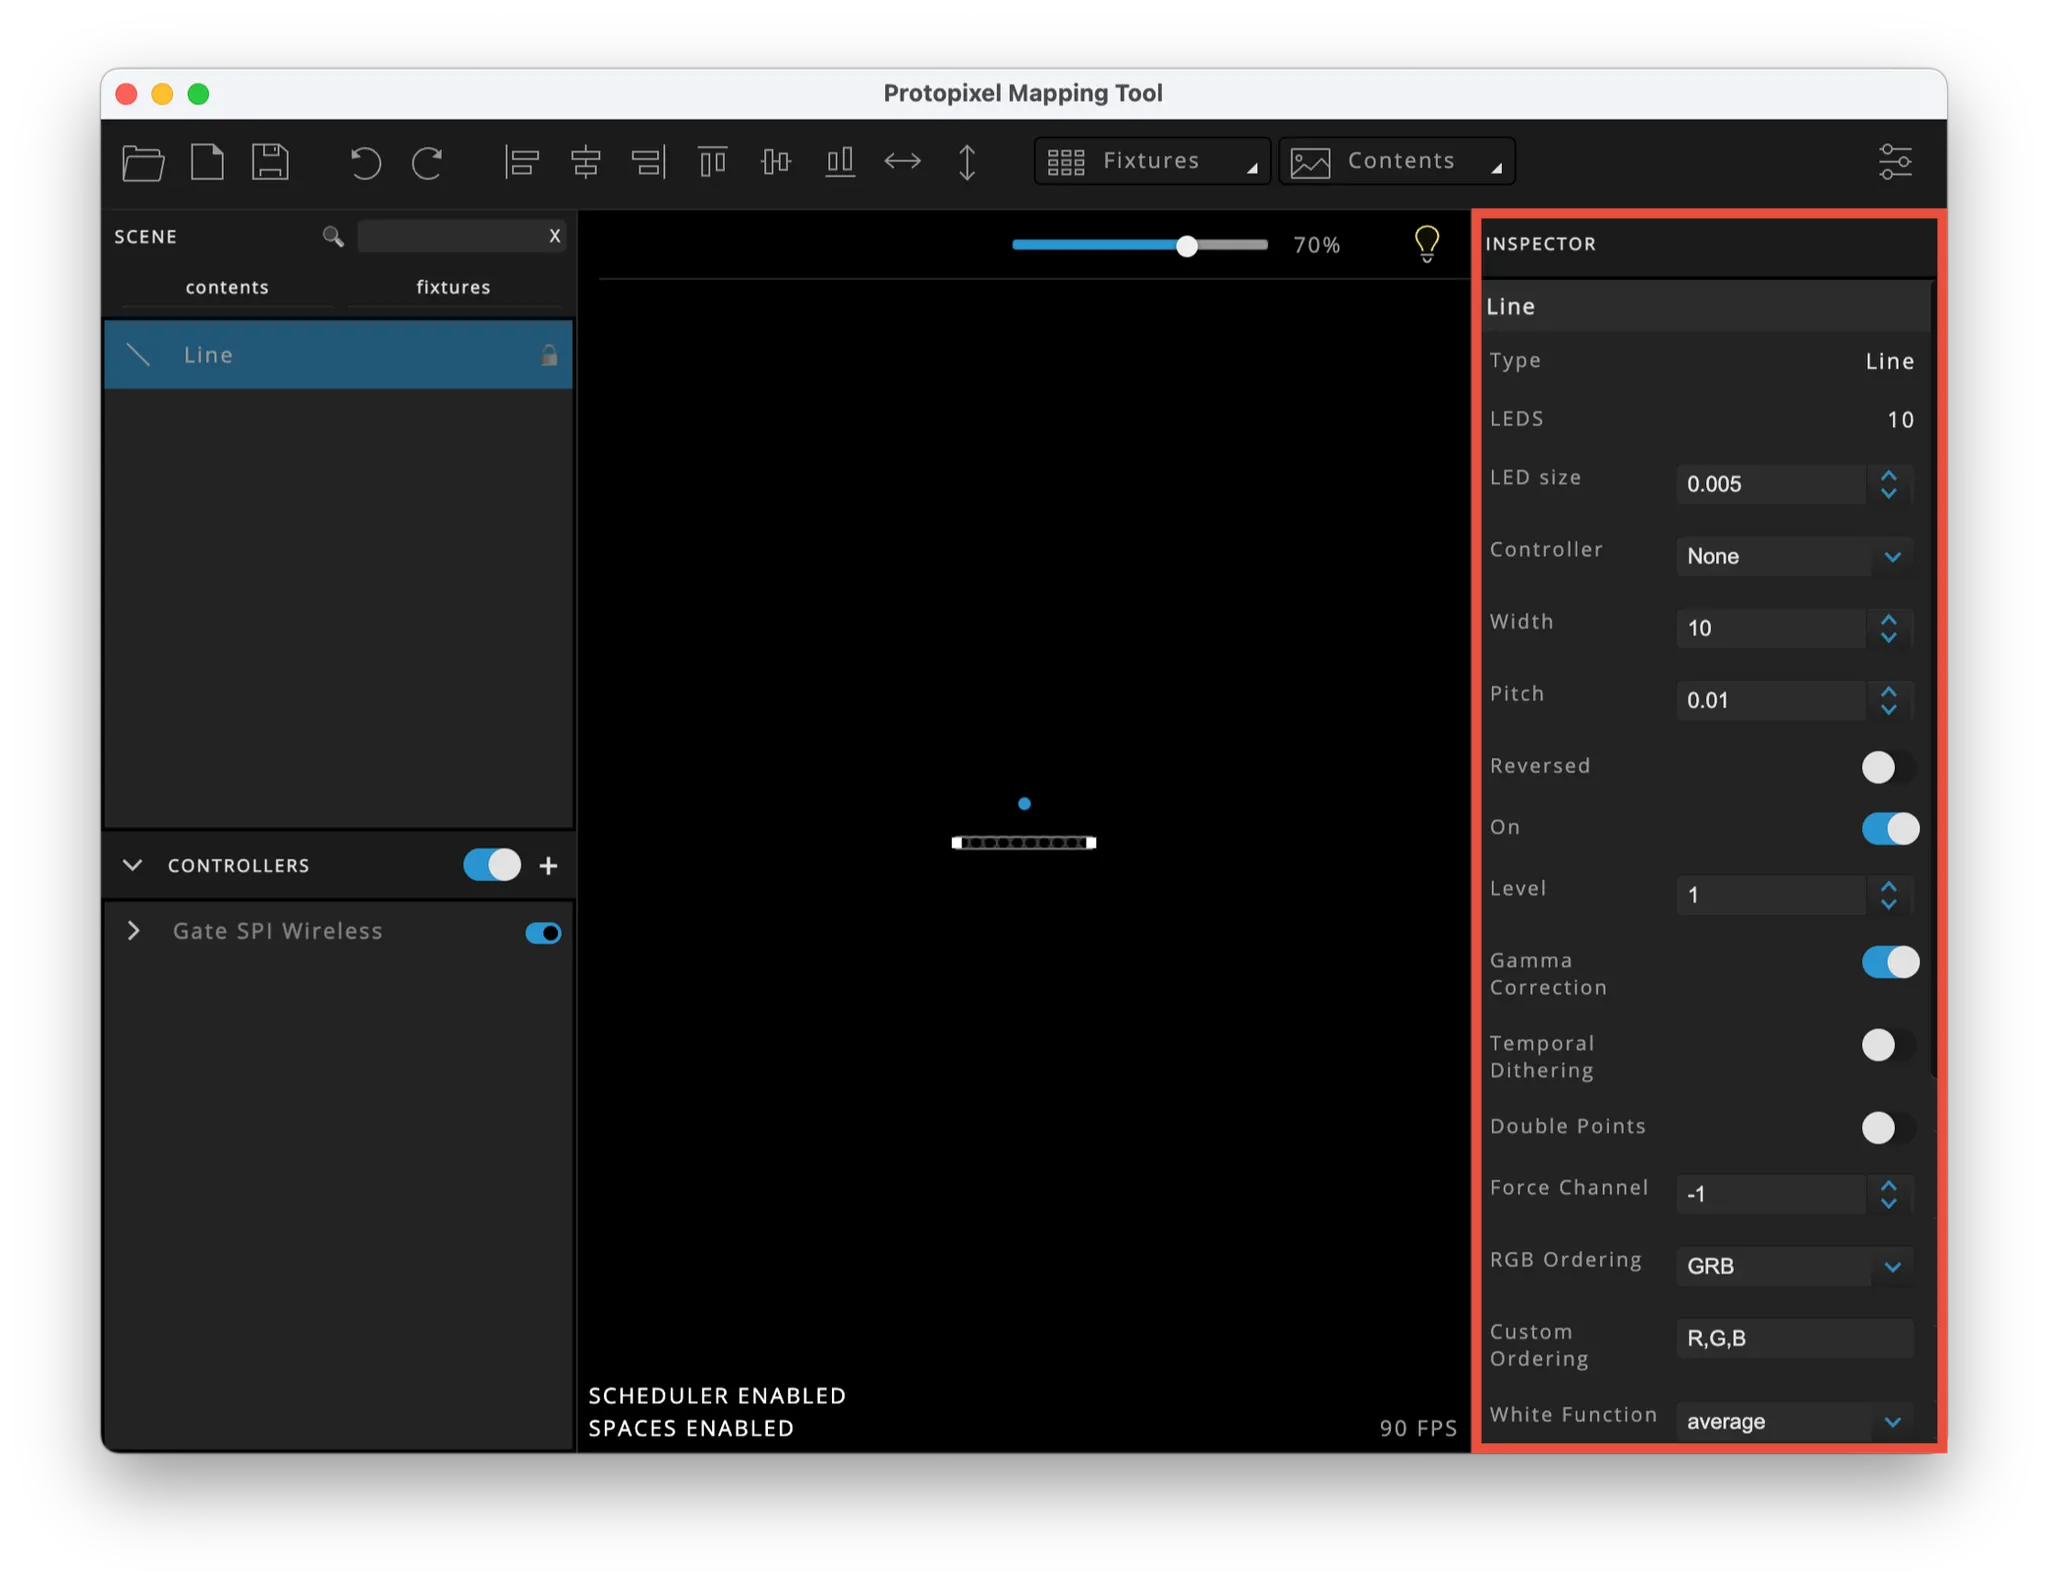
Task: Save the project with the floppy disk icon
Action: 270,162
